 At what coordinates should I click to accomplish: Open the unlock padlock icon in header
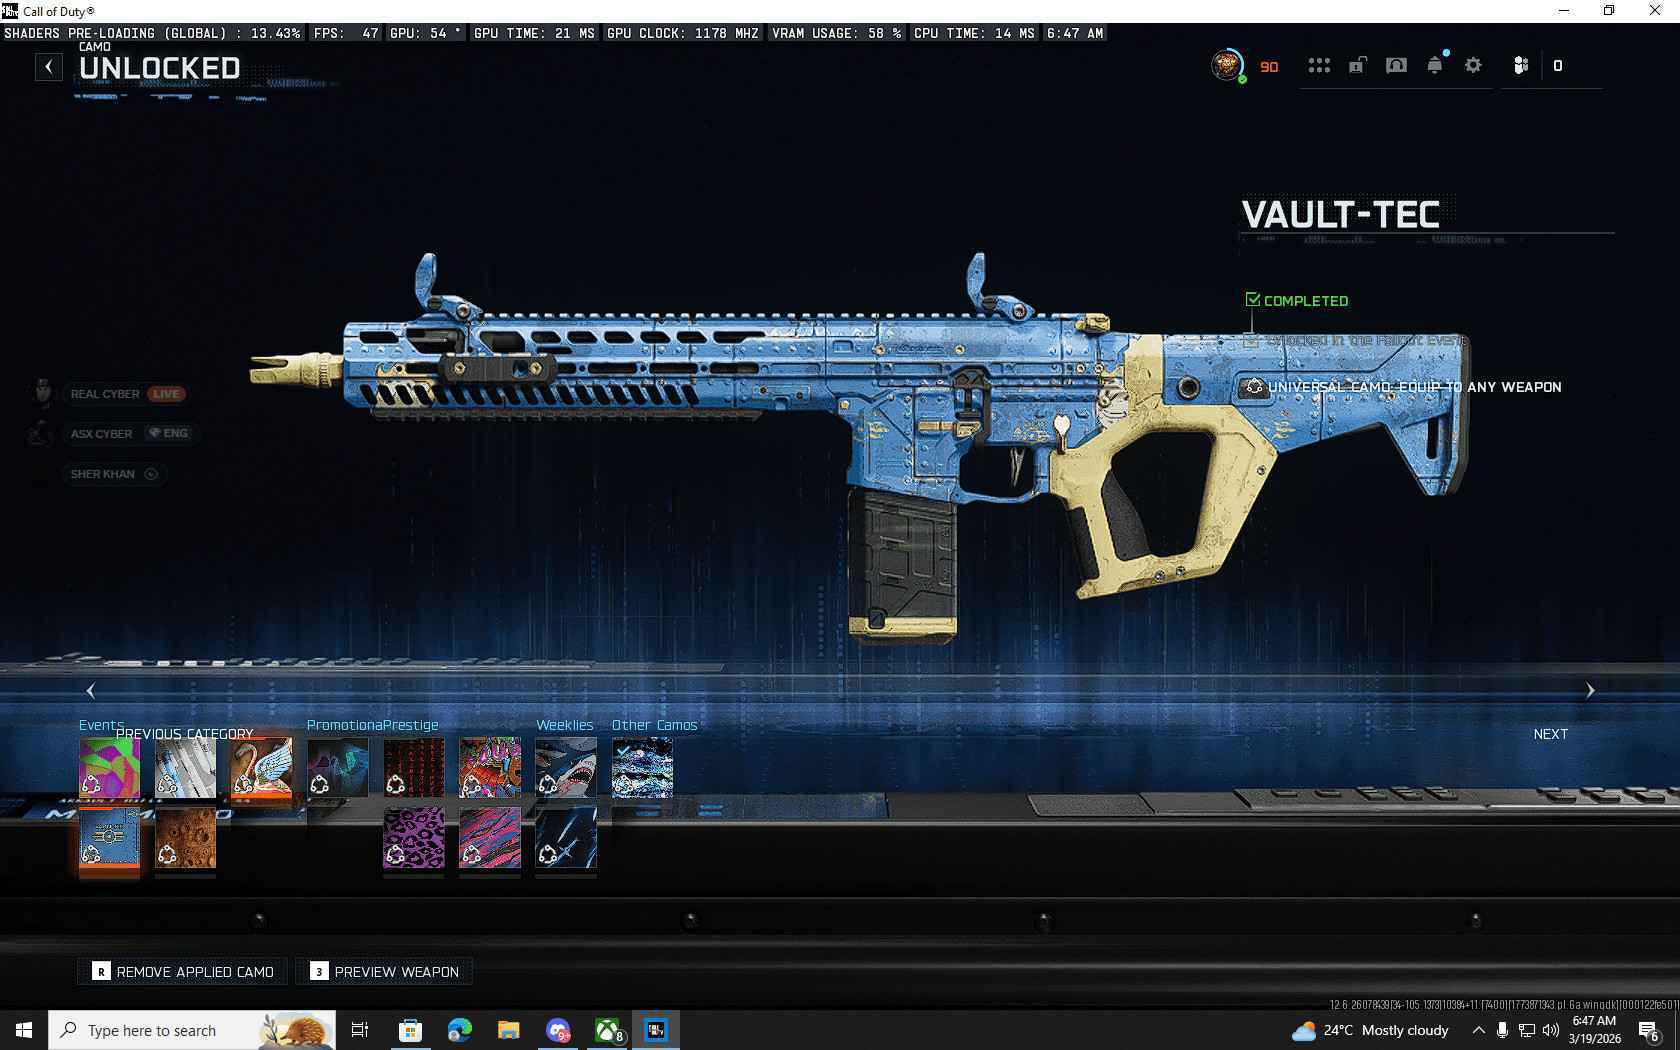pyautogui.click(x=1357, y=65)
